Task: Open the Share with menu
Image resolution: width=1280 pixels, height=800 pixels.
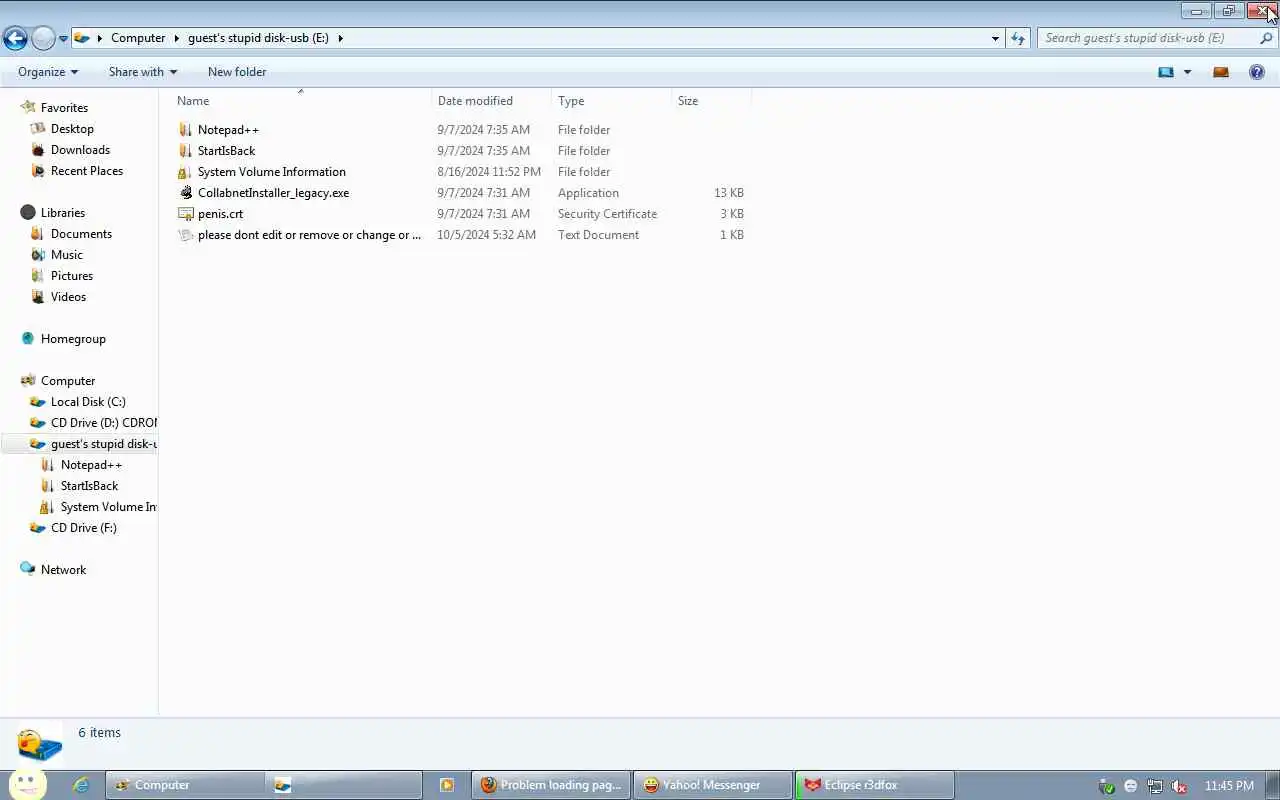Action: pos(143,72)
